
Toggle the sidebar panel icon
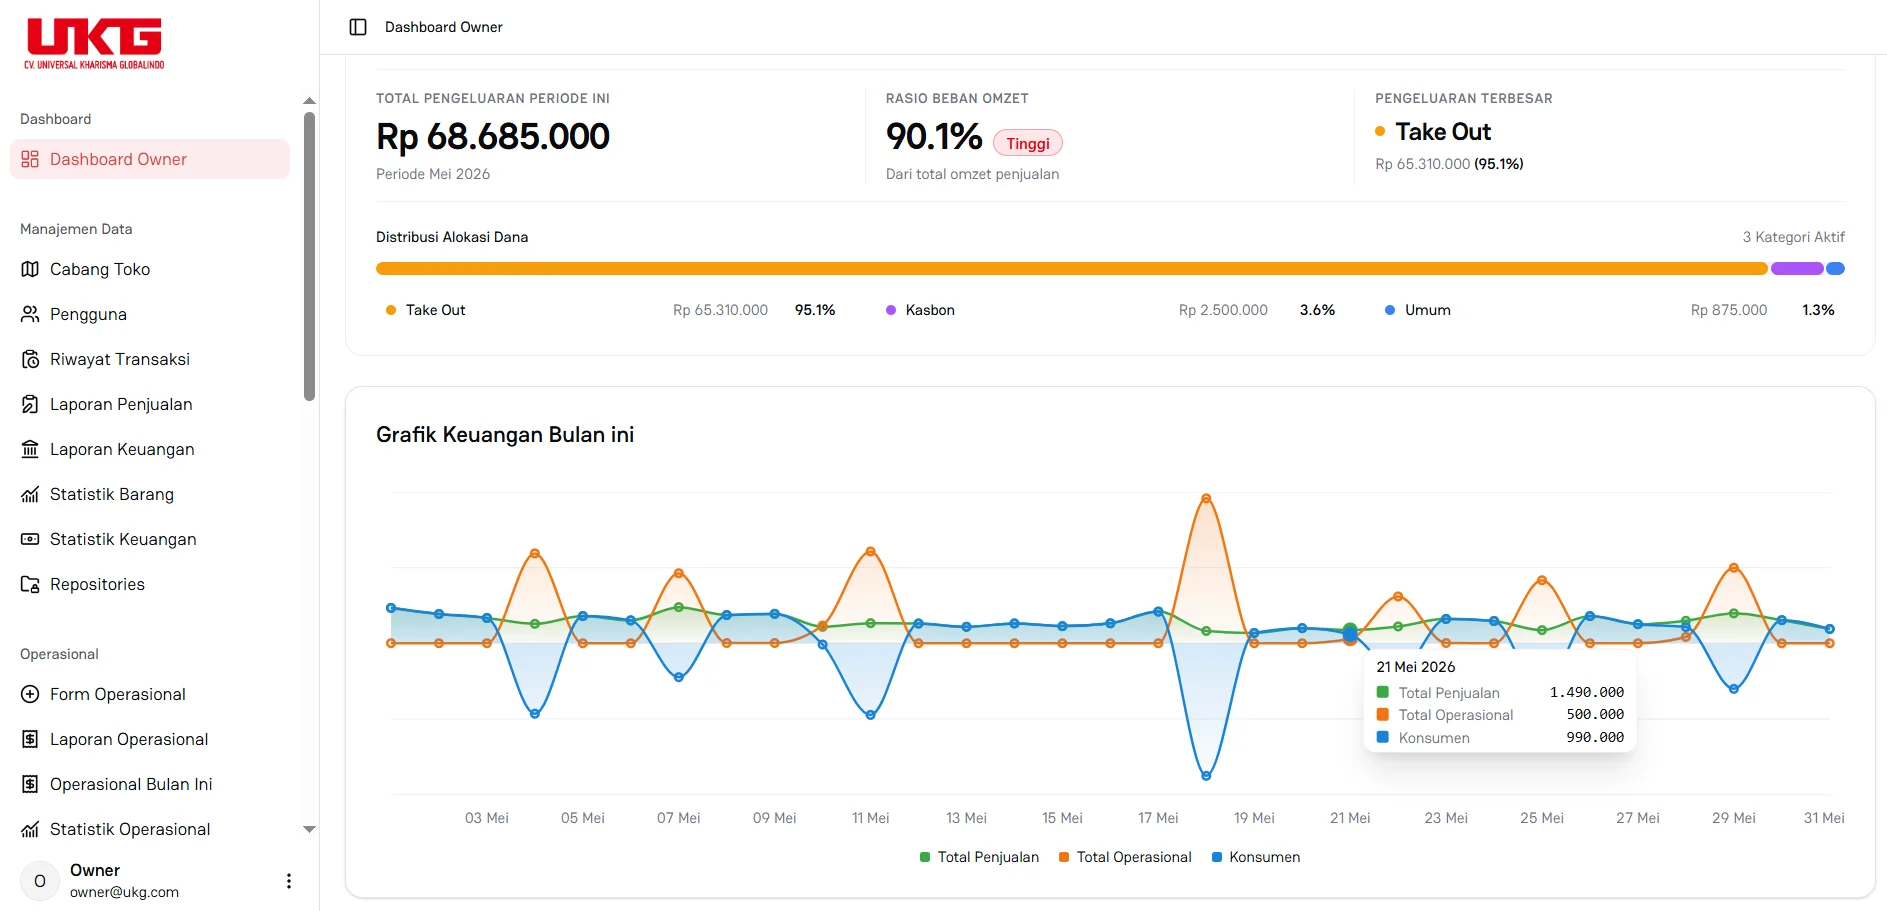click(x=358, y=27)
